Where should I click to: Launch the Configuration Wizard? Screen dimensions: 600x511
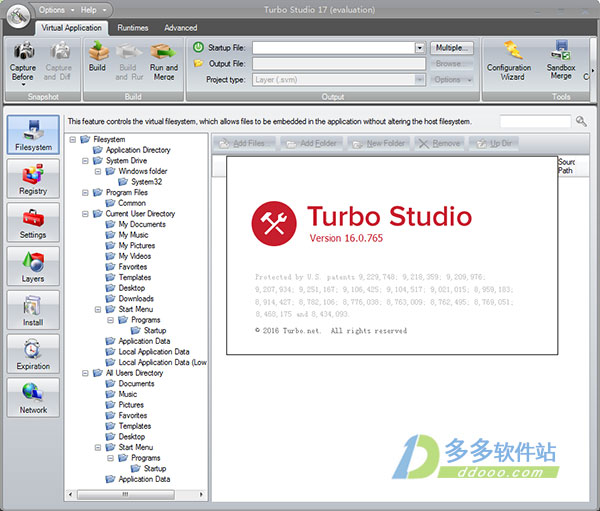pos(509,61)
